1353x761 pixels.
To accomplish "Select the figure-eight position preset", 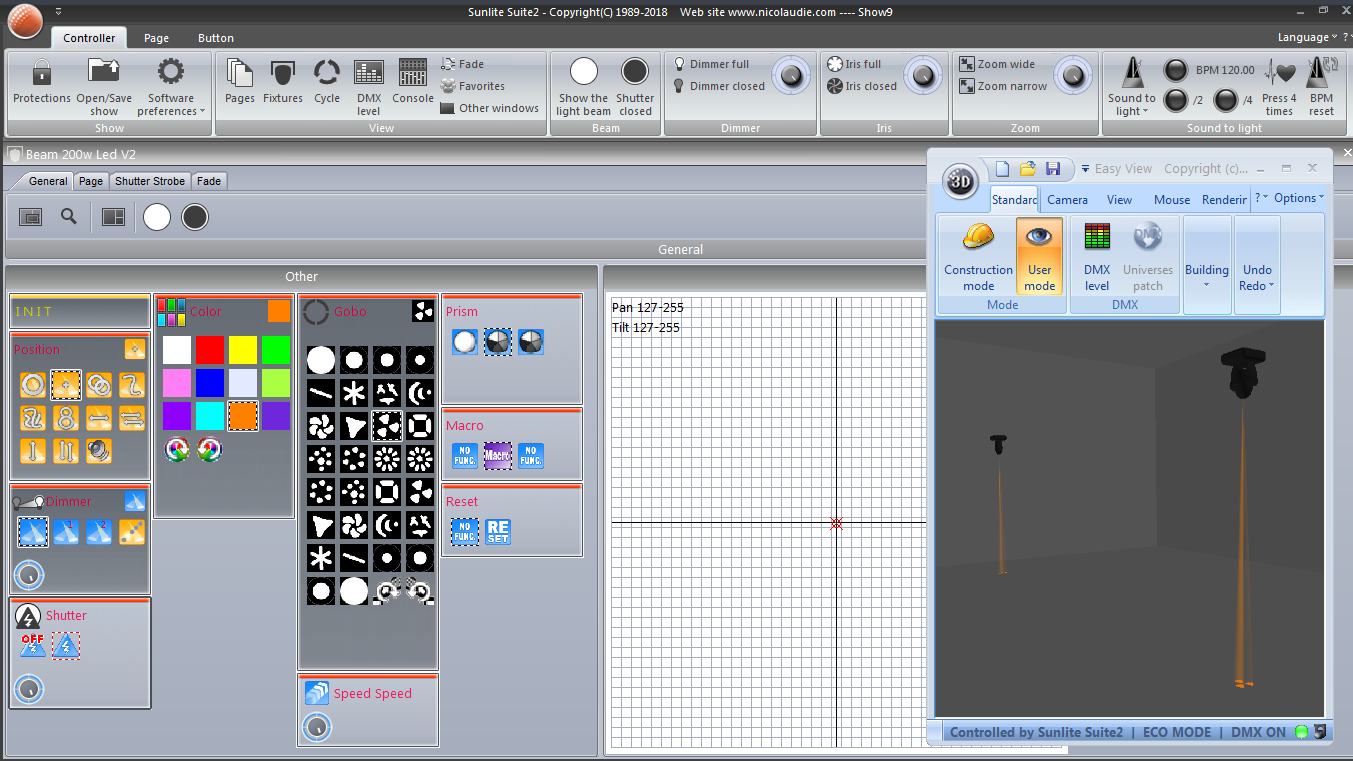I will tap(66, 418).
